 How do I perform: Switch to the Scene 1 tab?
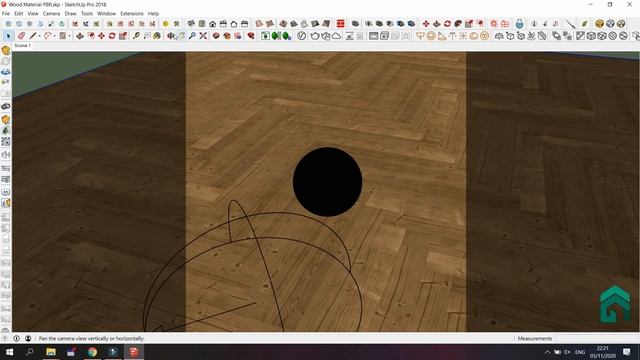point(22,46)
